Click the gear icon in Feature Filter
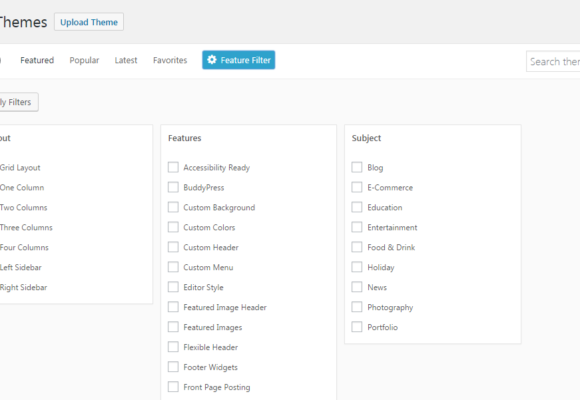The width and height of the screenshot is (580, 400). 212,60
